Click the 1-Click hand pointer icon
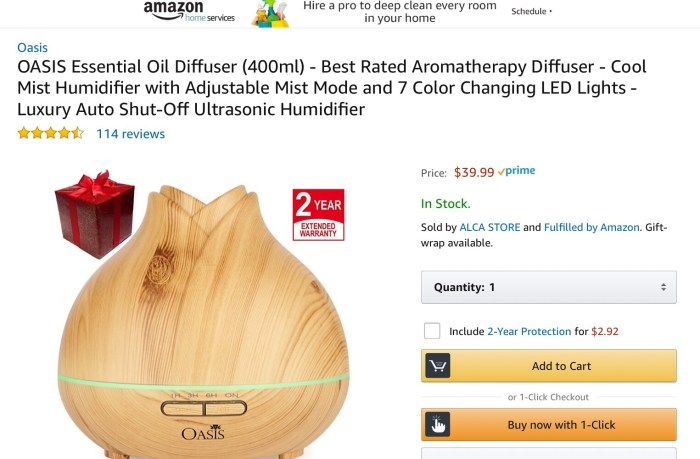700x459 pixels. click(x=437, y=425)
